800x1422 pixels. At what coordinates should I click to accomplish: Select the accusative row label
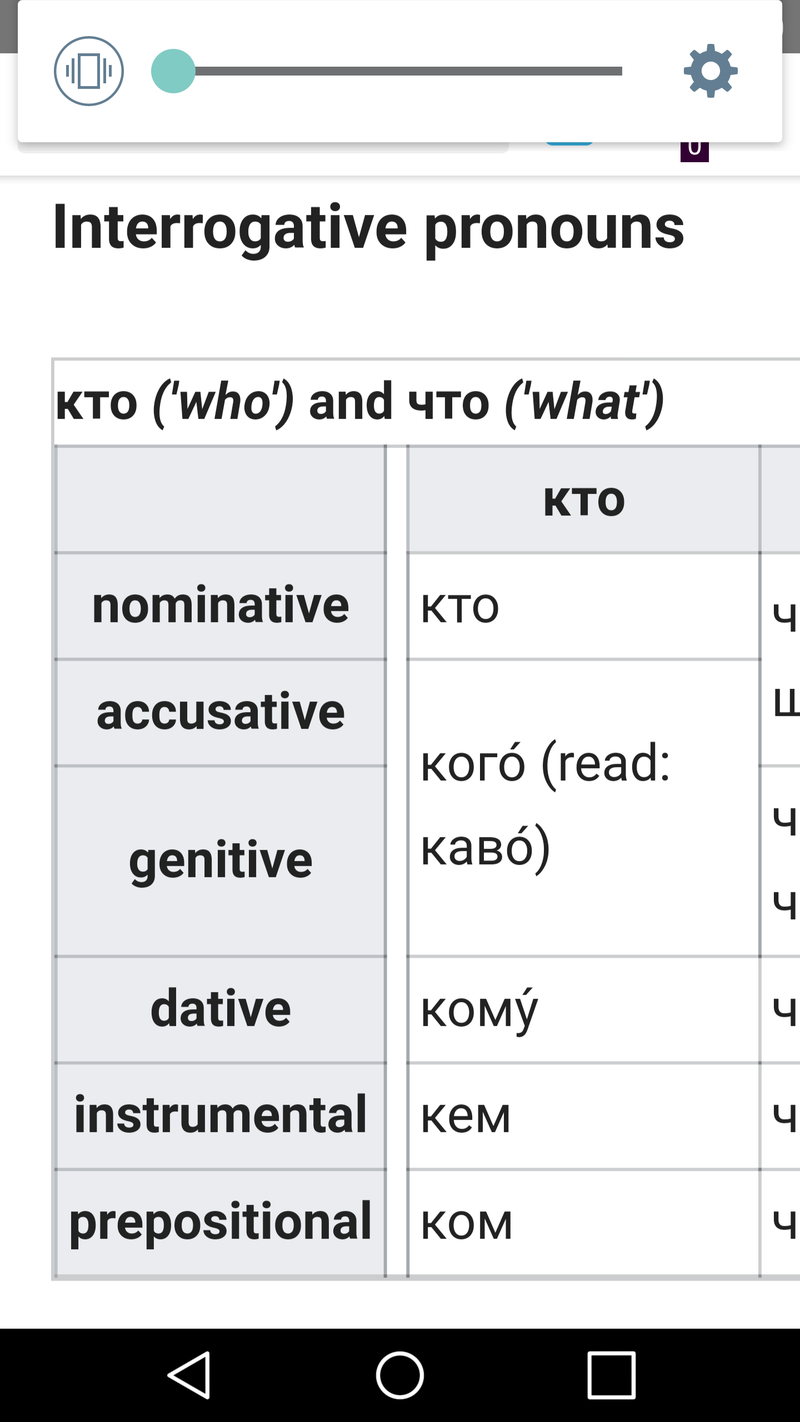(220, 711)
